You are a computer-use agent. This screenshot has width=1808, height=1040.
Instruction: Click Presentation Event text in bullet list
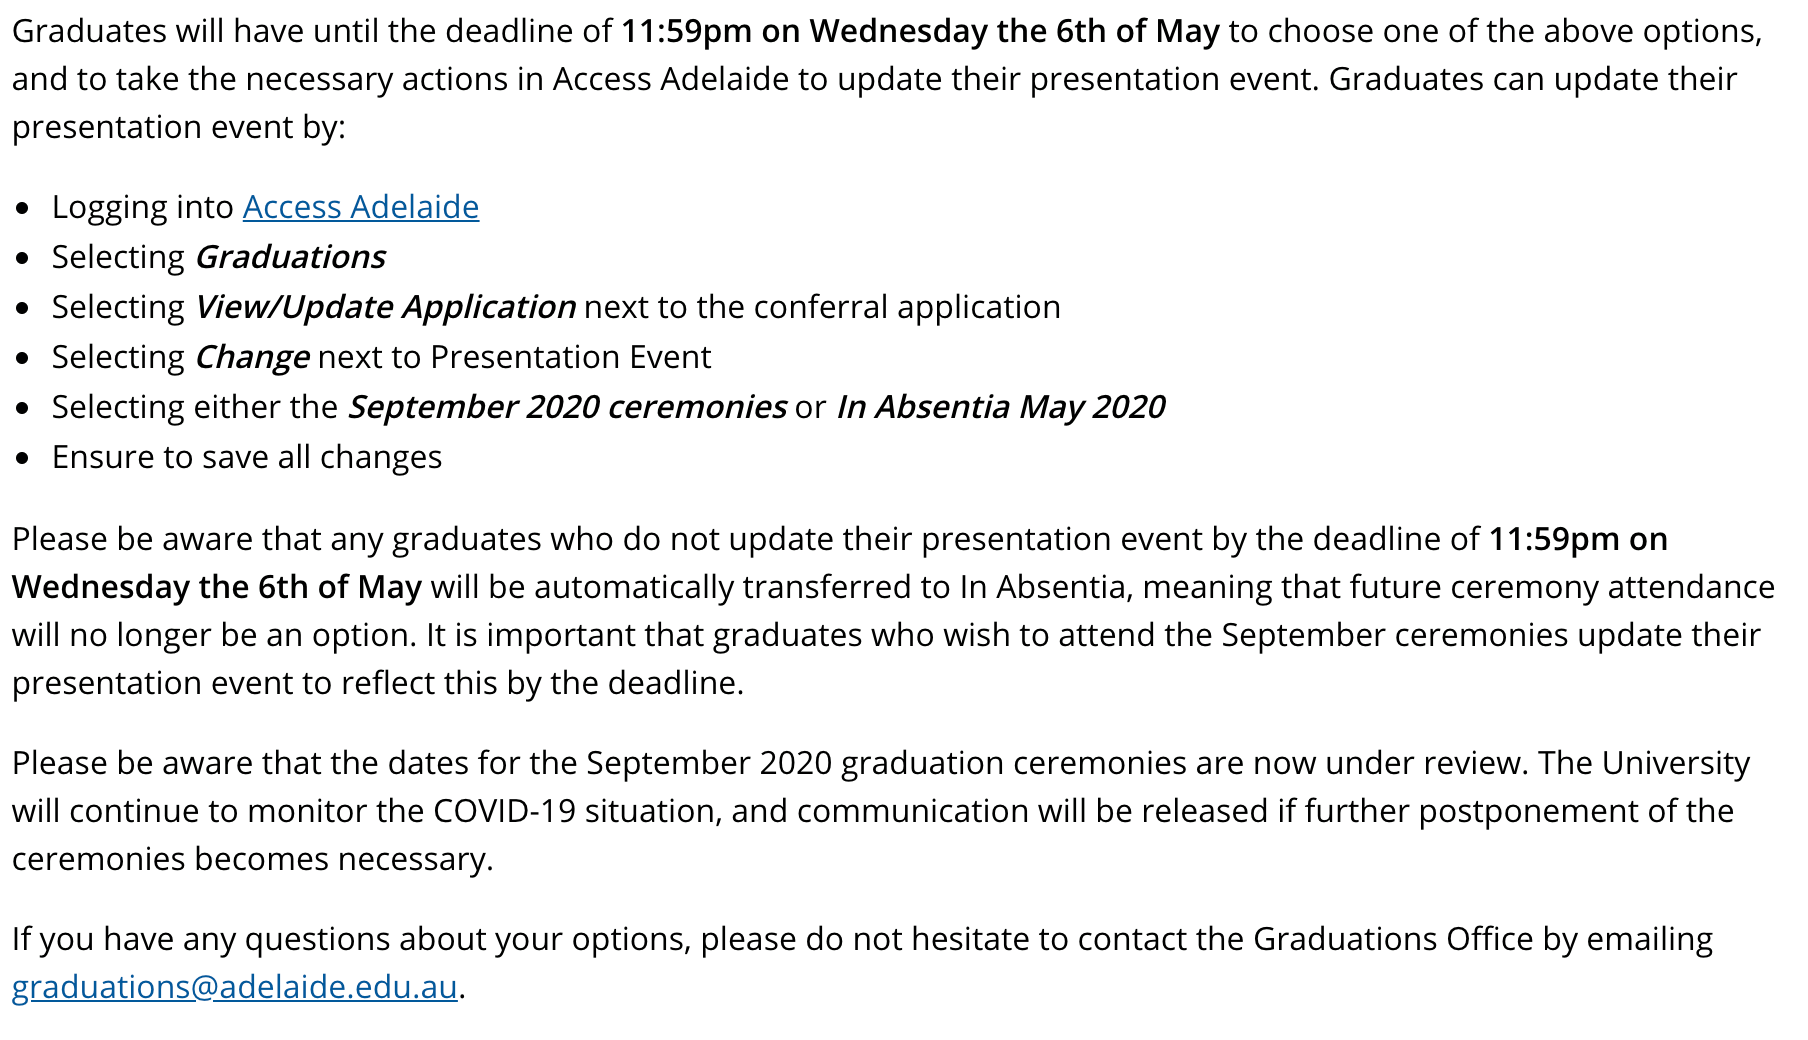click(570, 357)
